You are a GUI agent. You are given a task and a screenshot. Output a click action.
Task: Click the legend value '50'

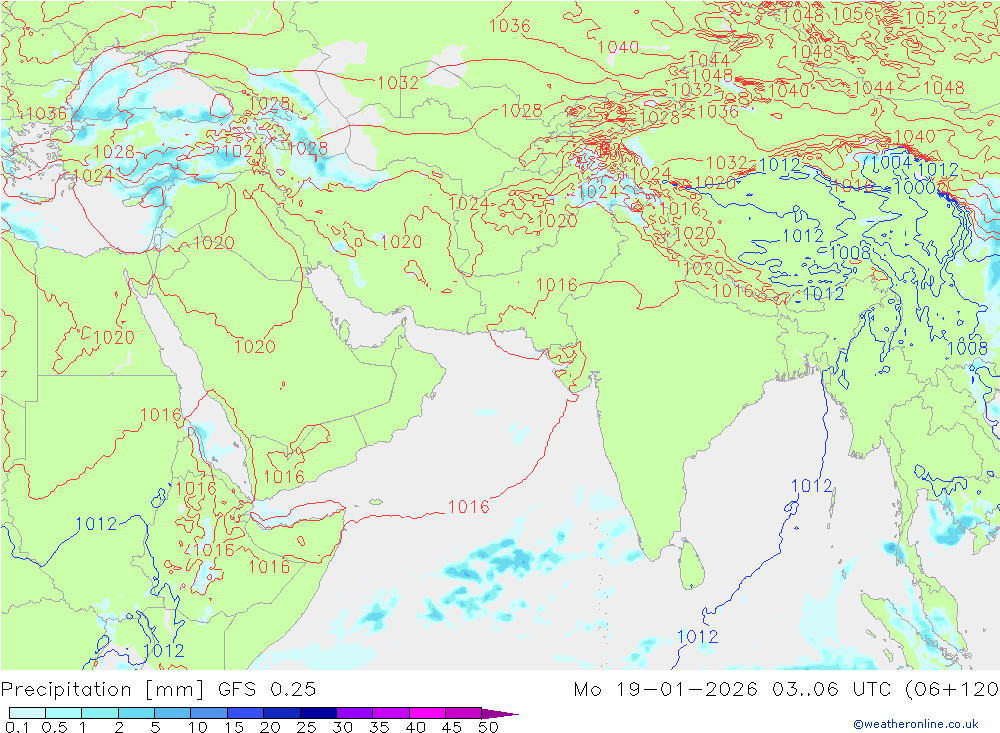click(489, 727)
